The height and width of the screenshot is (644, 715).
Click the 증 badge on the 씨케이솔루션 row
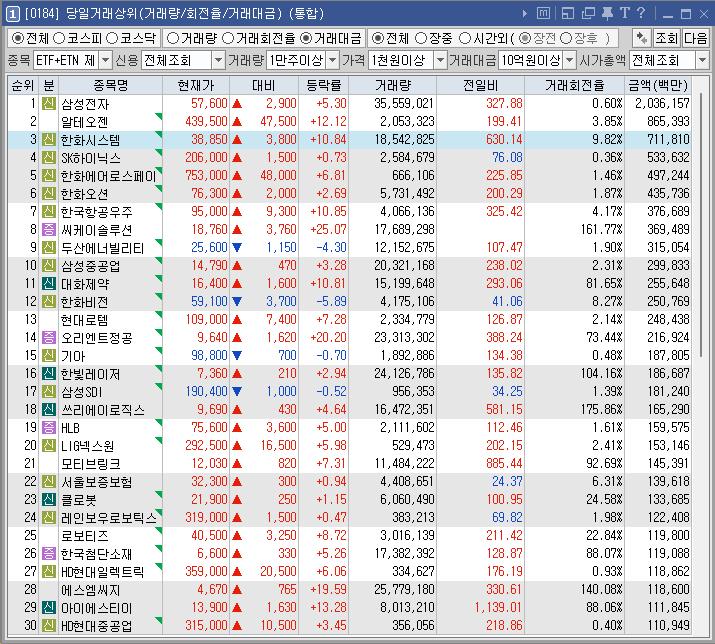point(49,229)
